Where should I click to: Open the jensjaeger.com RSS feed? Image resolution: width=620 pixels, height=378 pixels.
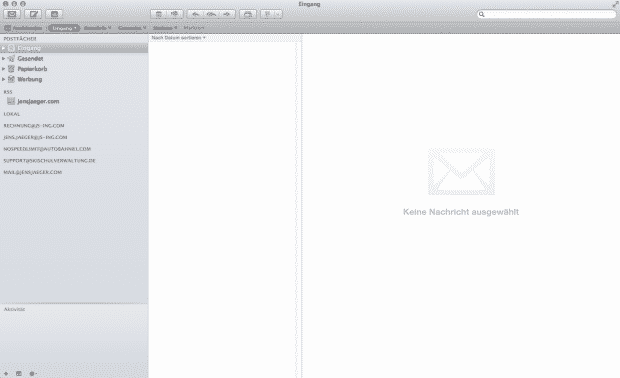(x=38, y=101)
